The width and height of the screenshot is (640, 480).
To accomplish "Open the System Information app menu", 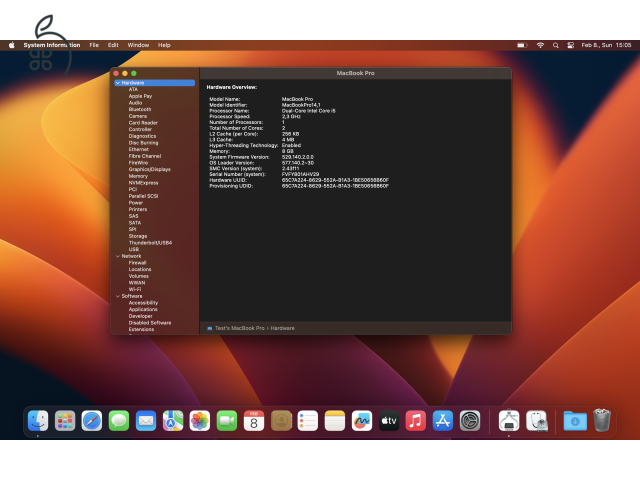I will pos(52,45).
